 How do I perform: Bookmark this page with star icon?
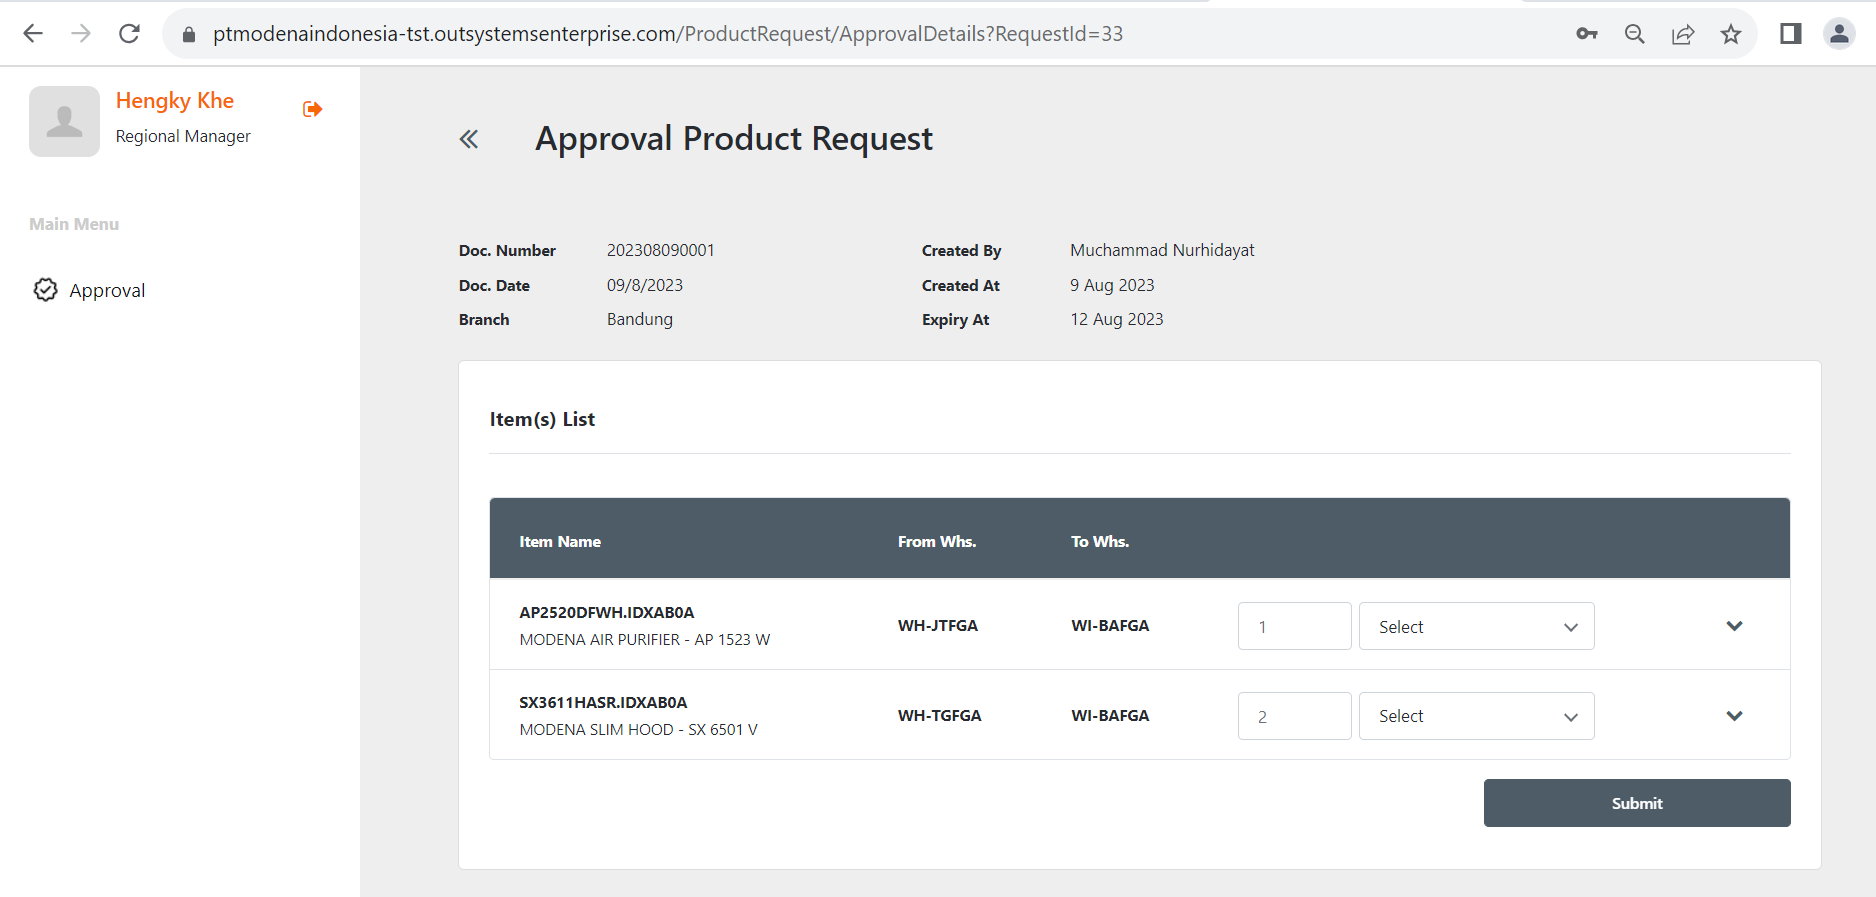(x=1731, y=34)
